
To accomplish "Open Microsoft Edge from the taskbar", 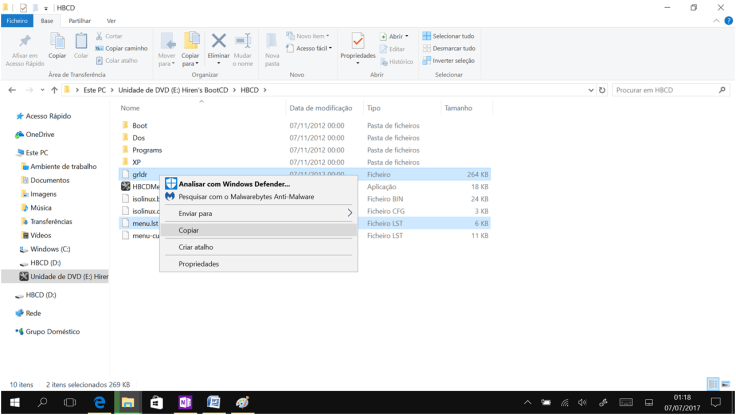I will 99,402.
